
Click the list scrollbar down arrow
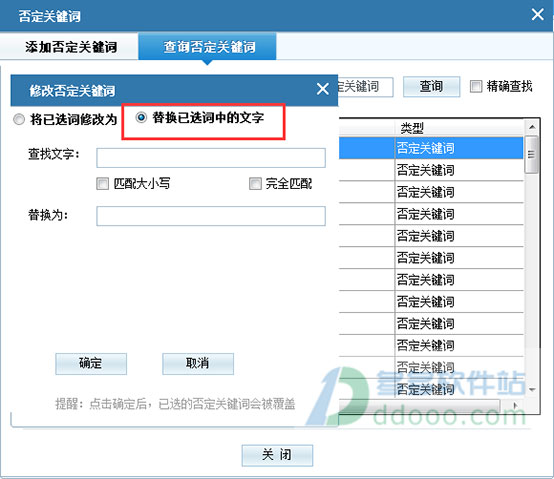click(x=532, y=390)
